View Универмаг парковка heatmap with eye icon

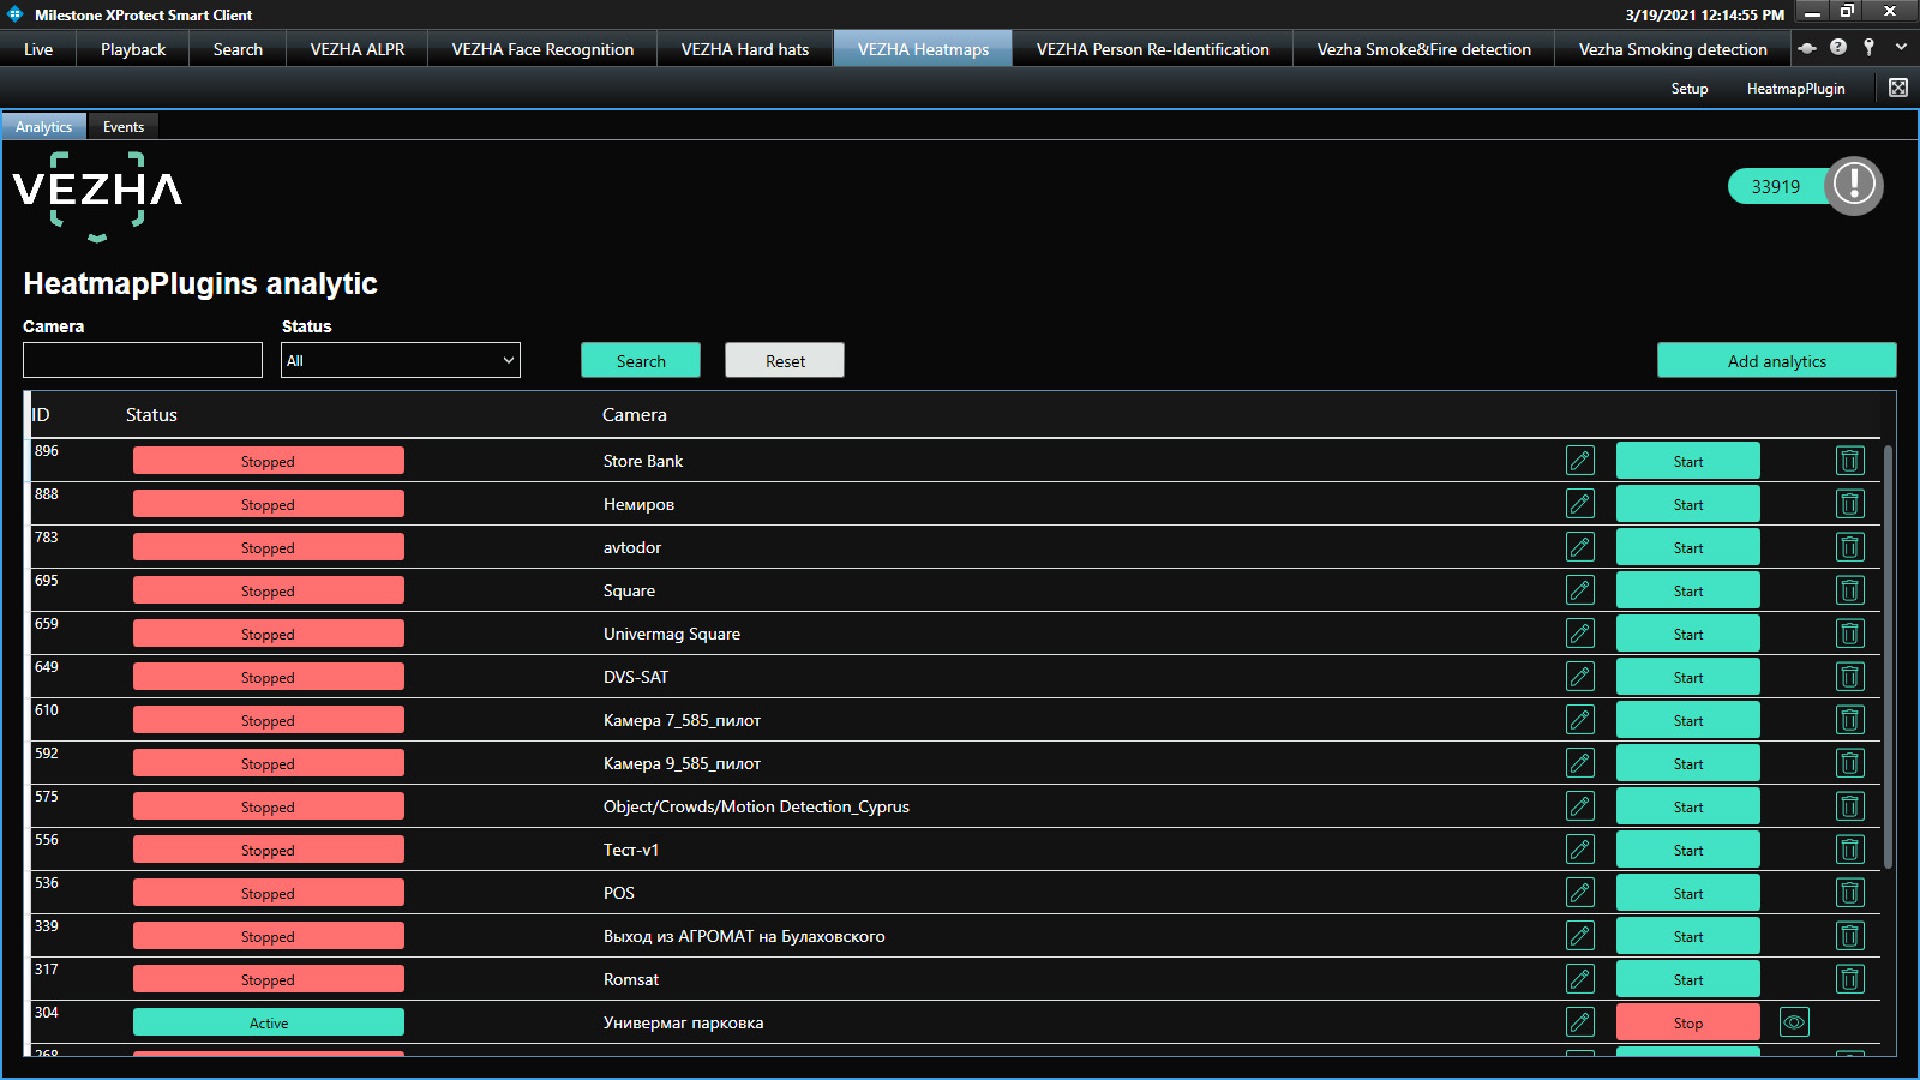click(1795, 1022)
